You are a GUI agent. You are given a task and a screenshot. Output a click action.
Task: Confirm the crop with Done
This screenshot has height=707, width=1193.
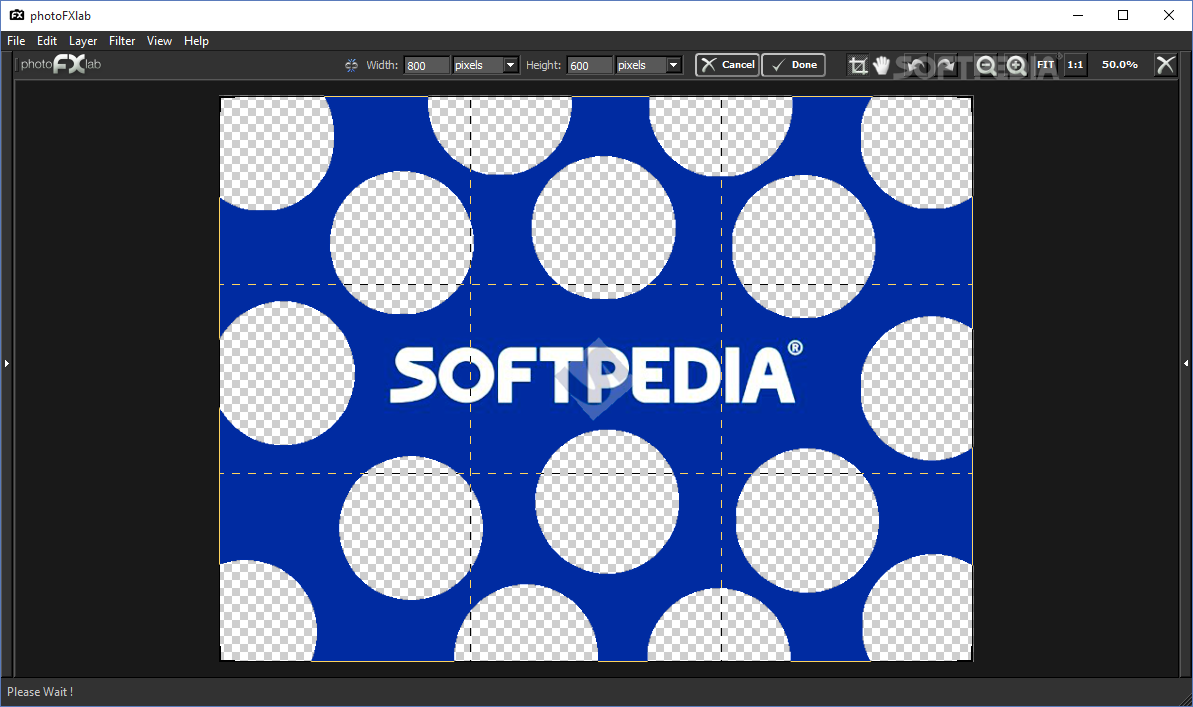pyautogui.click(x=794, y=65)
